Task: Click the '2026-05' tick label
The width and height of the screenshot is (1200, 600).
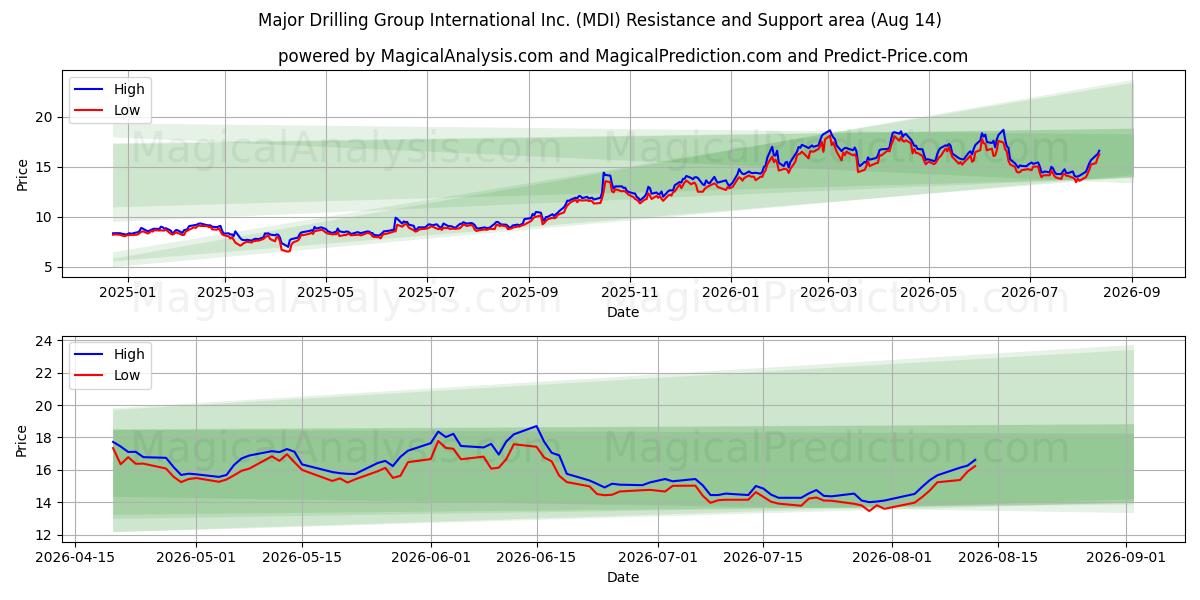Action: click(929, 293)
